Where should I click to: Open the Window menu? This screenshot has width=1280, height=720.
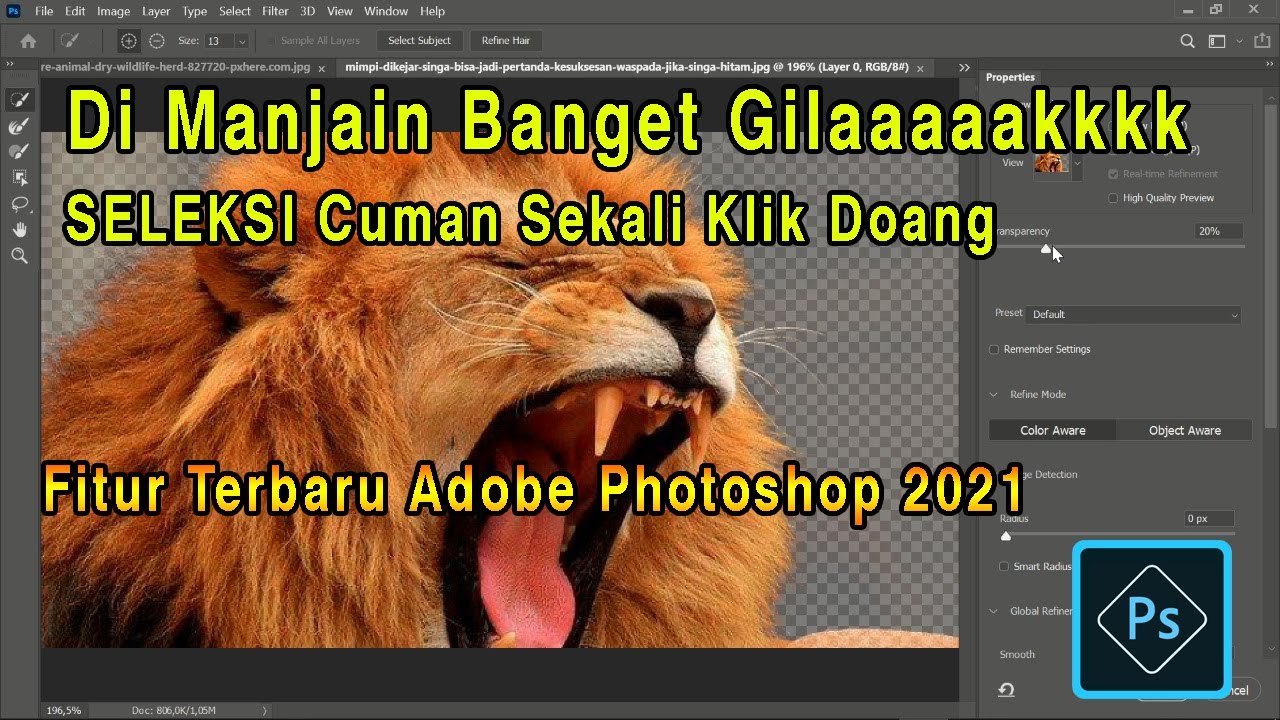pyautogui.click(x=385, y=11)
